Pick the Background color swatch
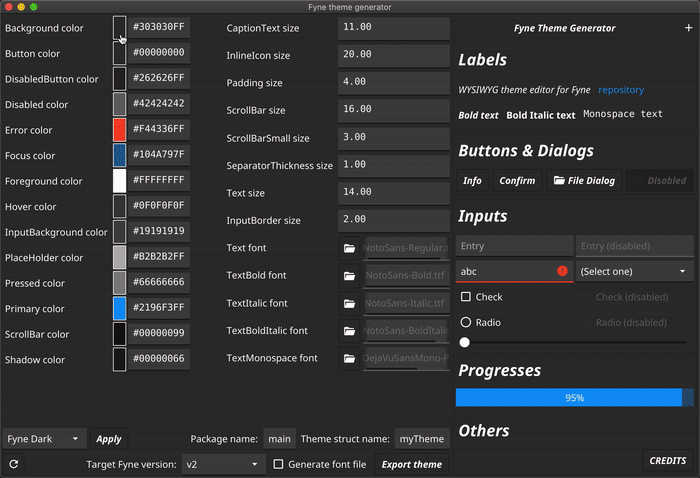700x478 pixels. coord(119,27)
